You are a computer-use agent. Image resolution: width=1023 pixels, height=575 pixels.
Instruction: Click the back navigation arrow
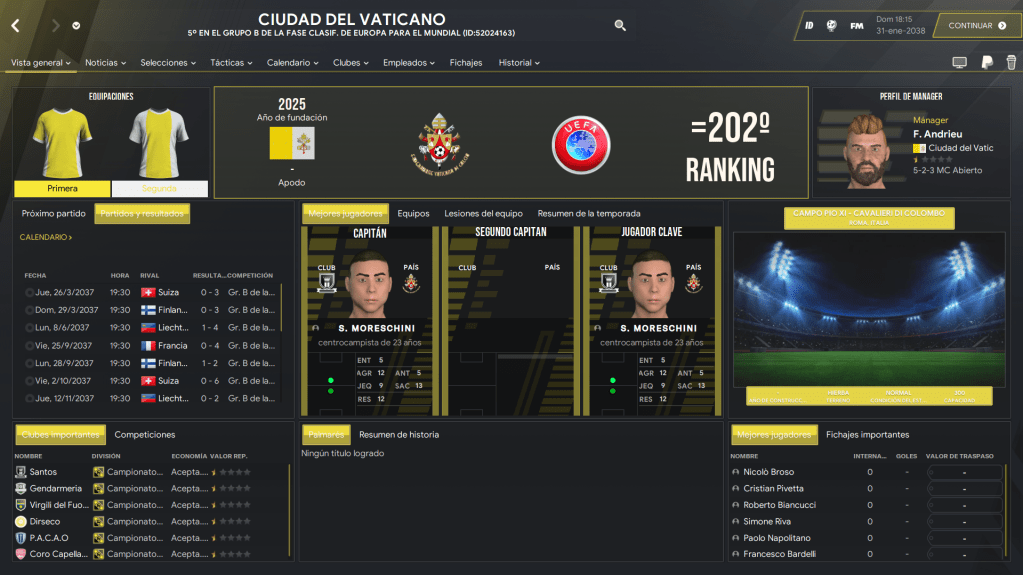pyautogui.click(x=16, y=25)
